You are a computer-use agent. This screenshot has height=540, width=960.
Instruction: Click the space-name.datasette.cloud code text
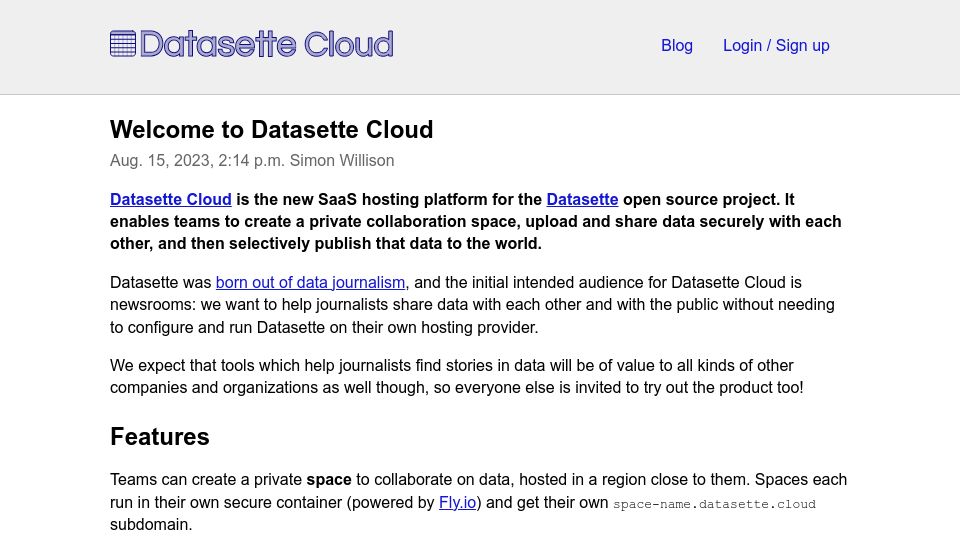click(714, 504)
